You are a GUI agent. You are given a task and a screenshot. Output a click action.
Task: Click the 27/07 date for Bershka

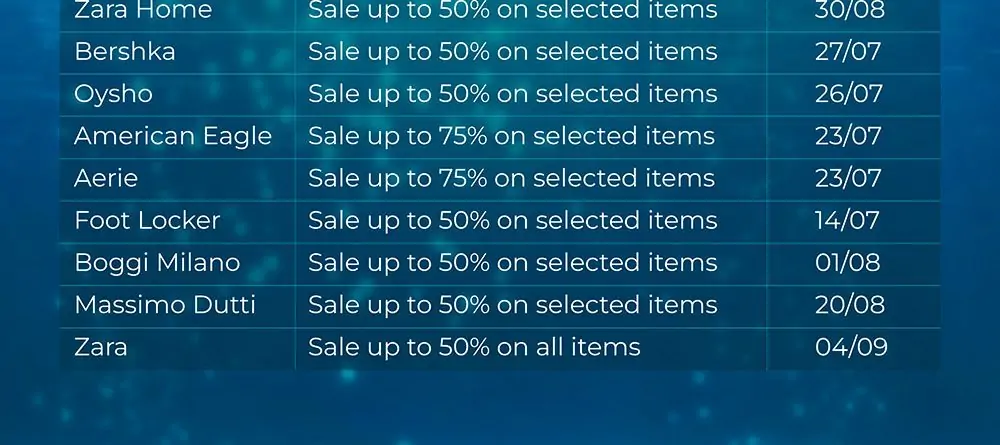(848, 52)
